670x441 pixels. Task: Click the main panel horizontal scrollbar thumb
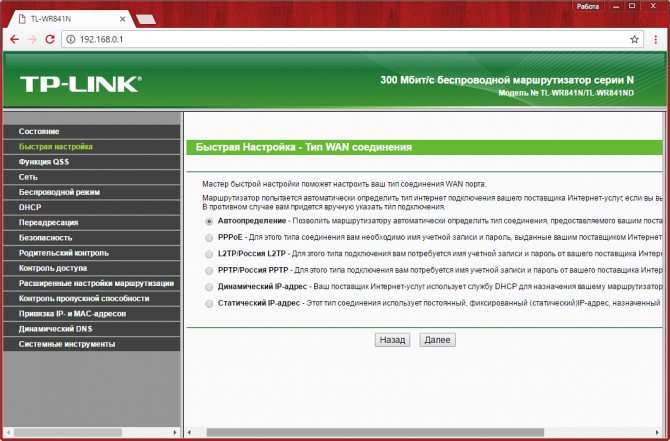(375, 432)
